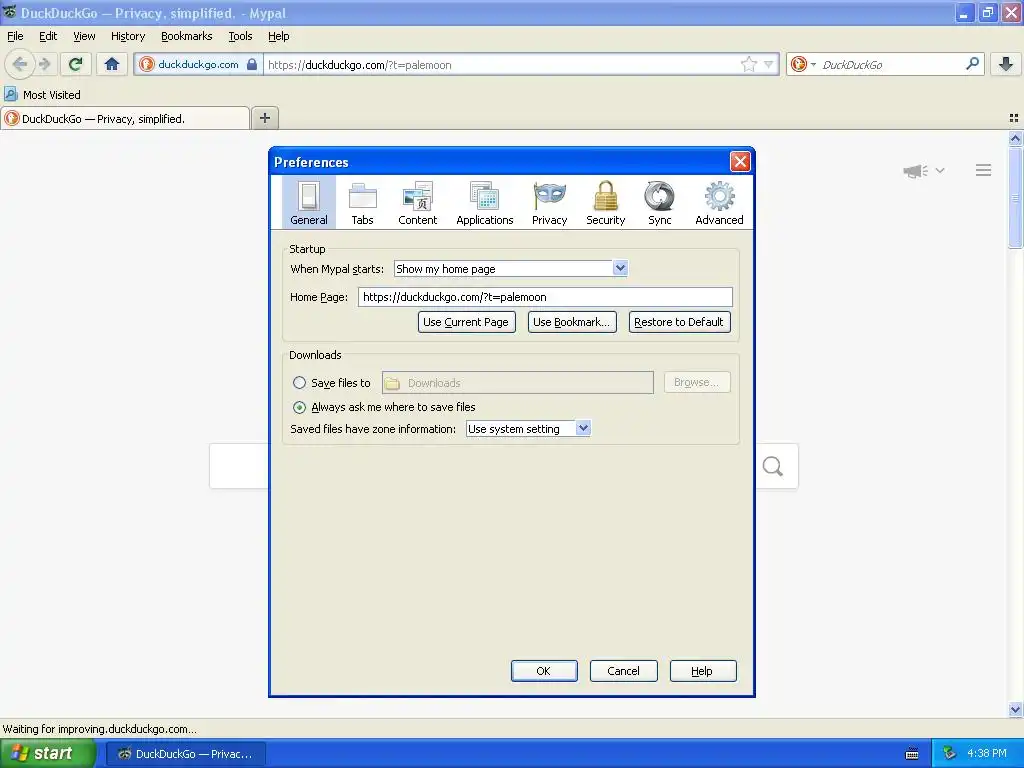Screen dimensions: 1024x768
Task: Select Always ask me where to save
Action: (x=299, y=408)
